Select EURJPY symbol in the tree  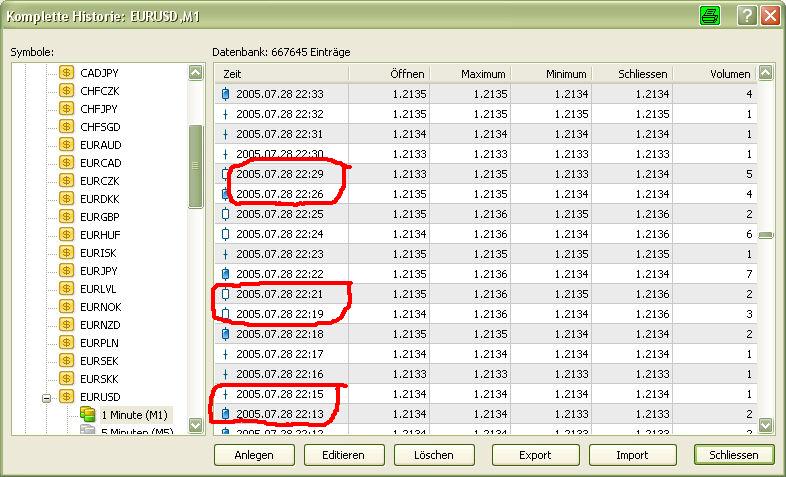(100, 270)
